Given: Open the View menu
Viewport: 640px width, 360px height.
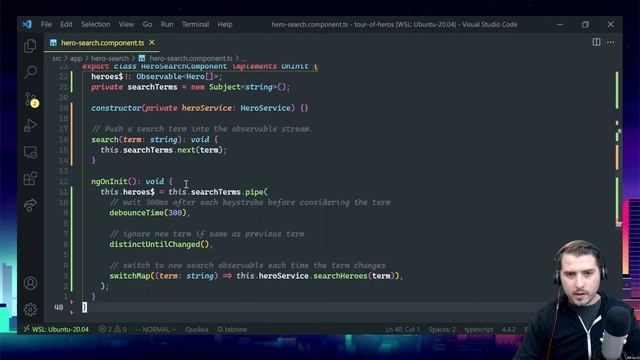Looking at the screenshot, I should [x=126, y=24].
